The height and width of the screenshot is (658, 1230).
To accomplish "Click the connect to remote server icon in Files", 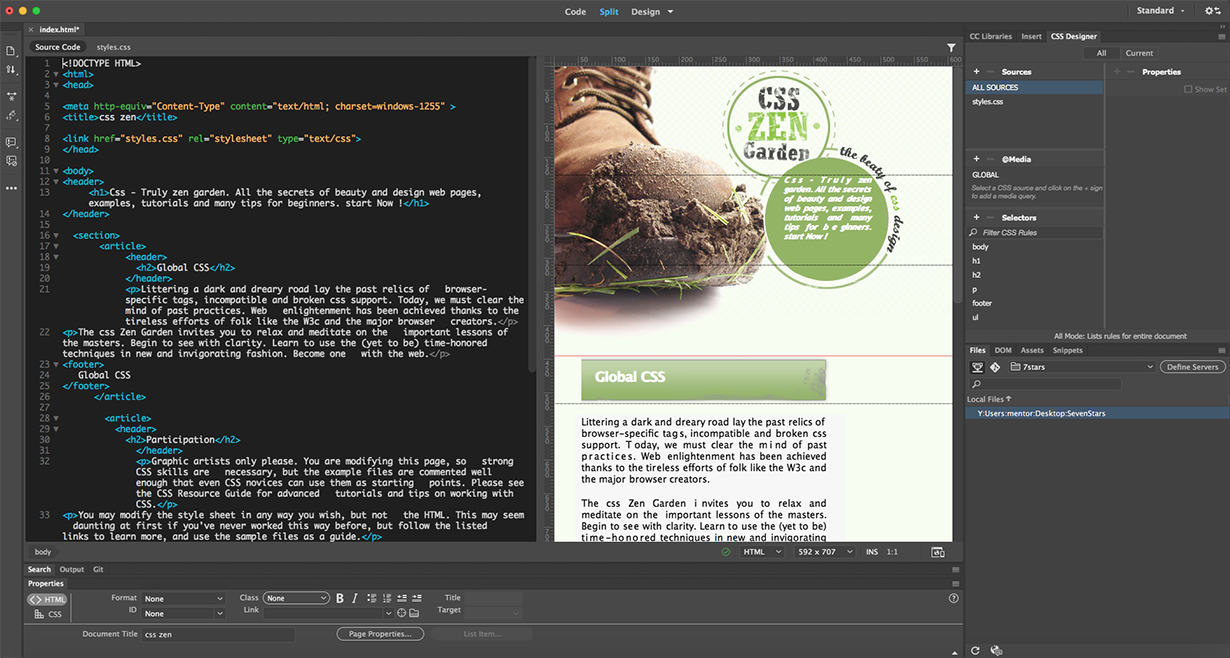I will click(x=978, y=367).
